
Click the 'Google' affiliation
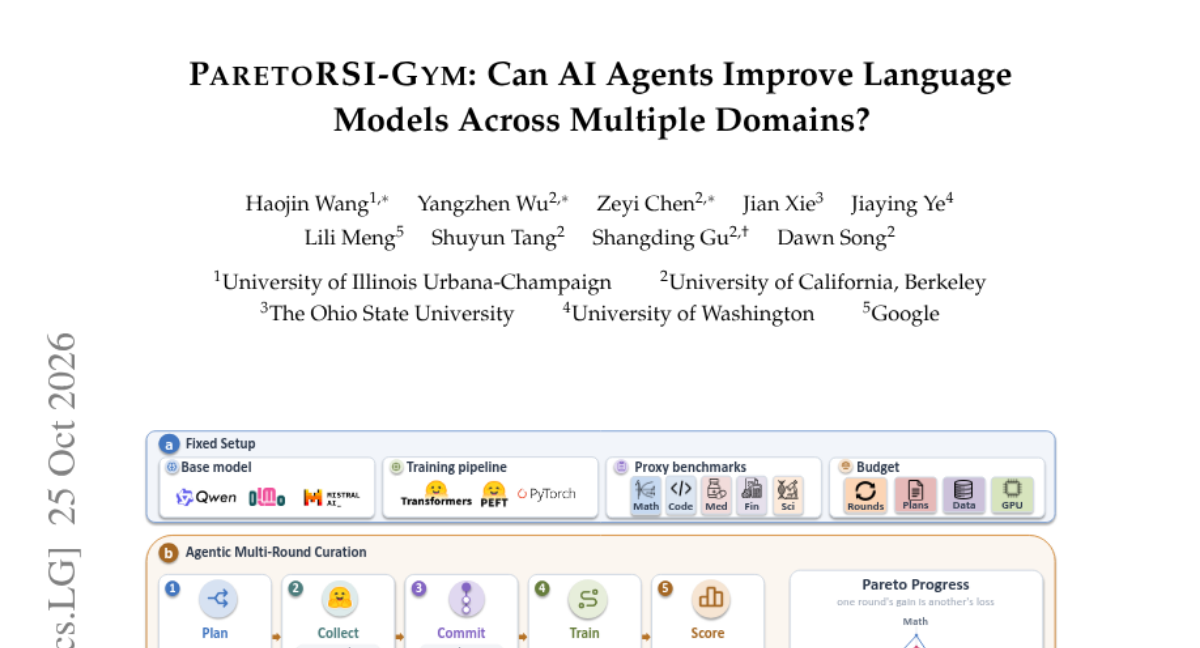coord(906,314)
